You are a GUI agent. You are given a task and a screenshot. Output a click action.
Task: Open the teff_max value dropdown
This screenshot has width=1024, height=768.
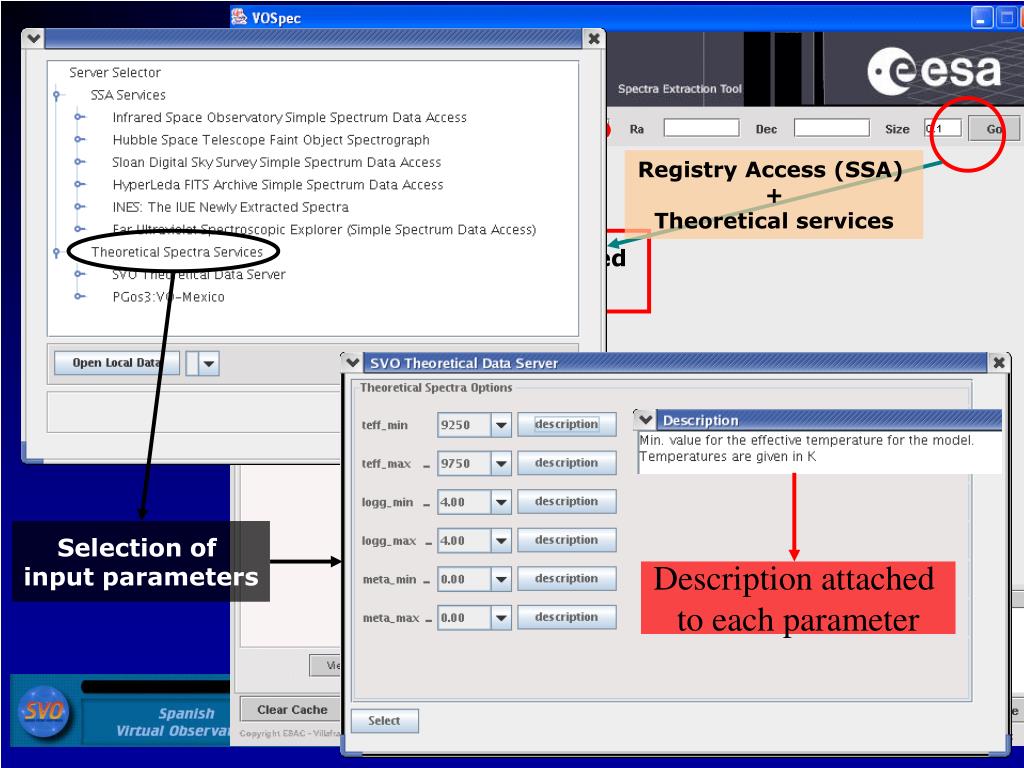[x=501, y=464]
